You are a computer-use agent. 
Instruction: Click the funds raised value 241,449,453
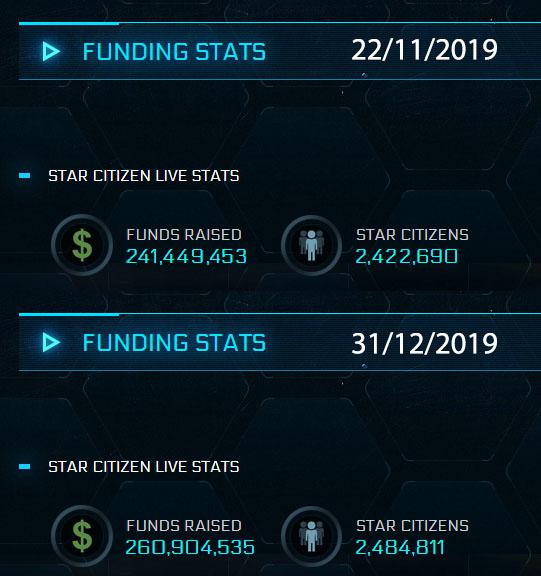[x=186, y=256]
